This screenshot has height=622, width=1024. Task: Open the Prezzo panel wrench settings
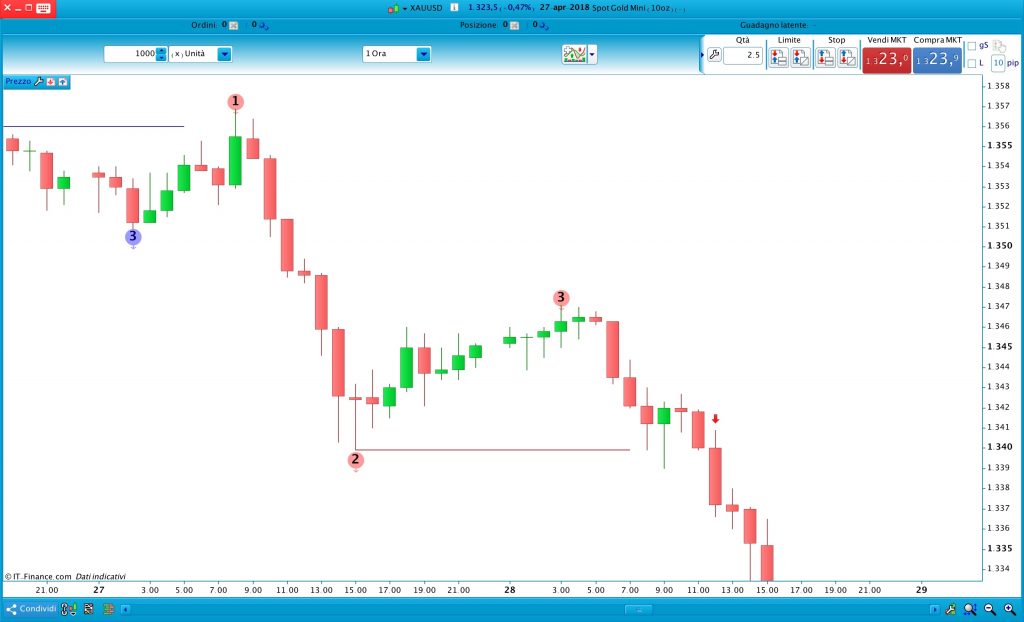pos(39,82)
